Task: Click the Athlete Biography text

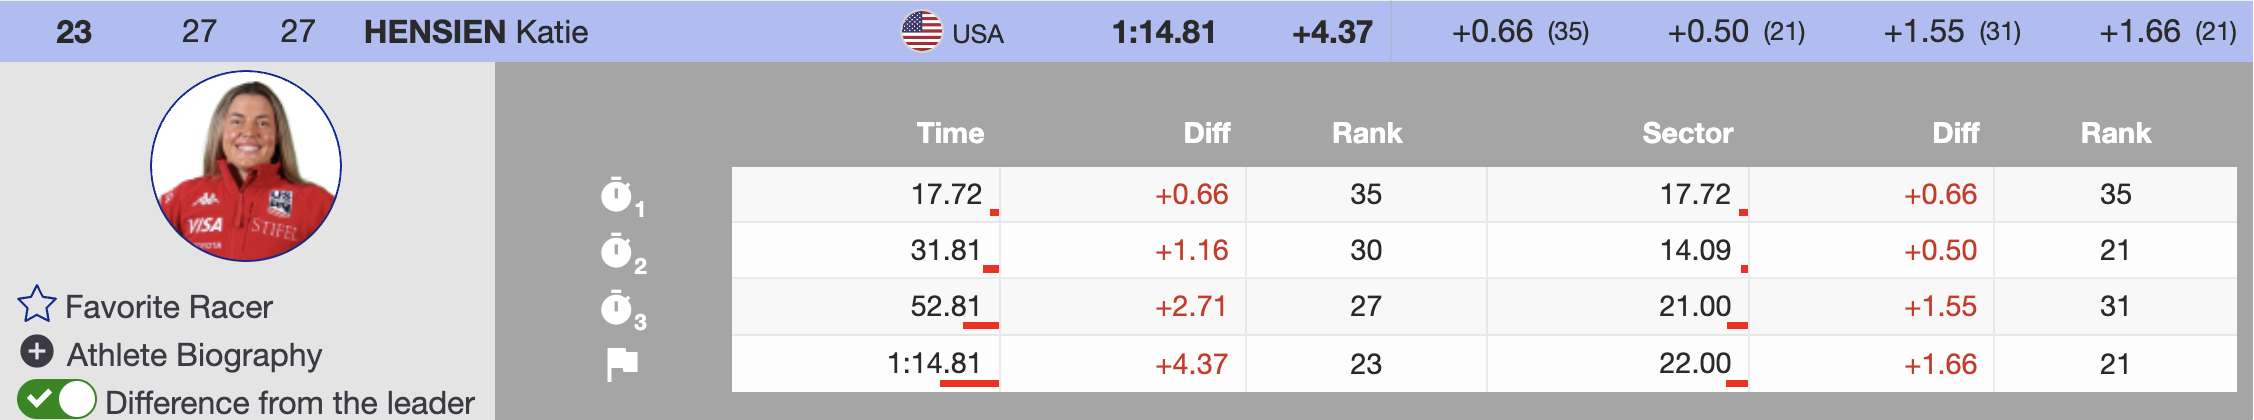Action: (194, 355)
